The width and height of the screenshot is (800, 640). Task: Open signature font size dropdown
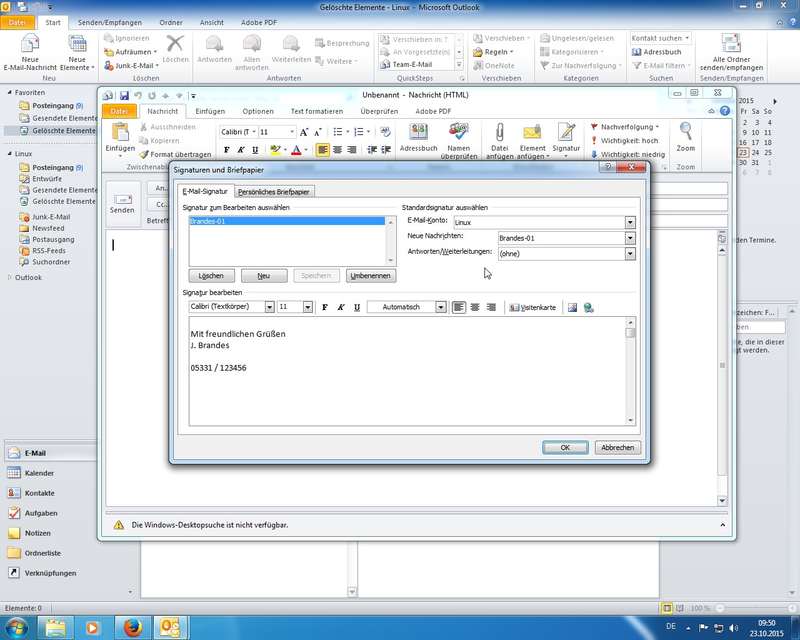pos(307,307)
